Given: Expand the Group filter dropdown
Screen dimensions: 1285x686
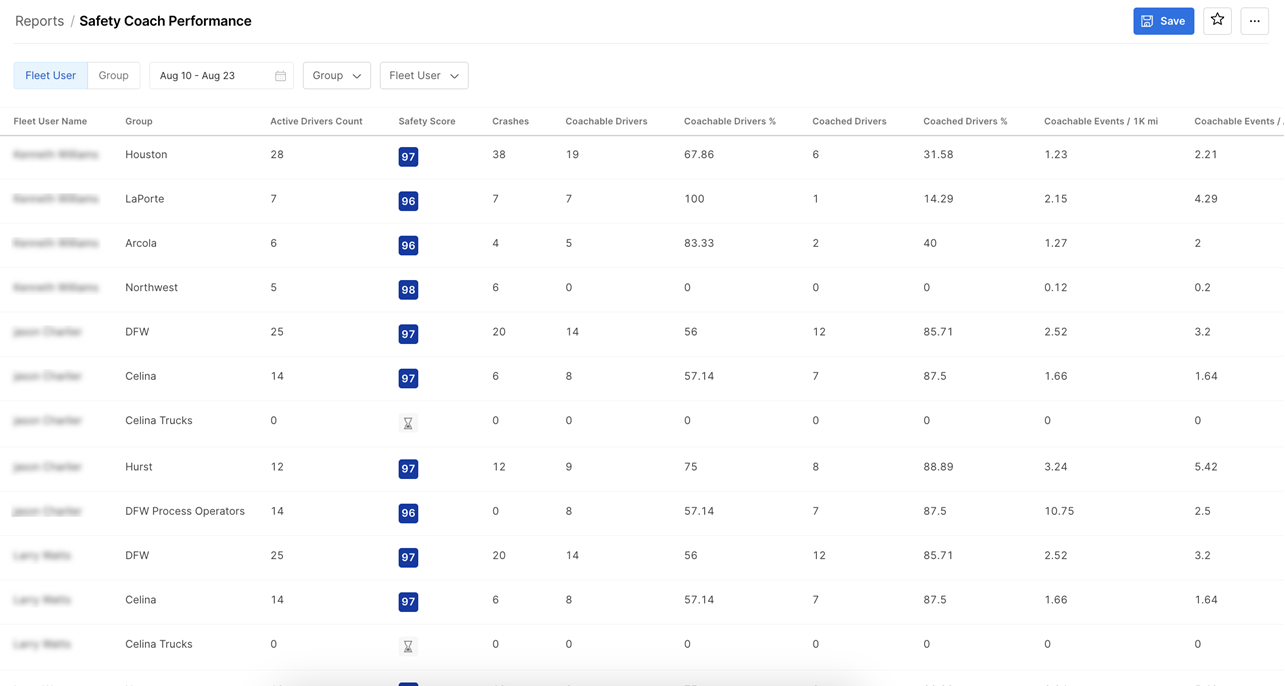Looking at the screenshot, I should coord(337,75).
